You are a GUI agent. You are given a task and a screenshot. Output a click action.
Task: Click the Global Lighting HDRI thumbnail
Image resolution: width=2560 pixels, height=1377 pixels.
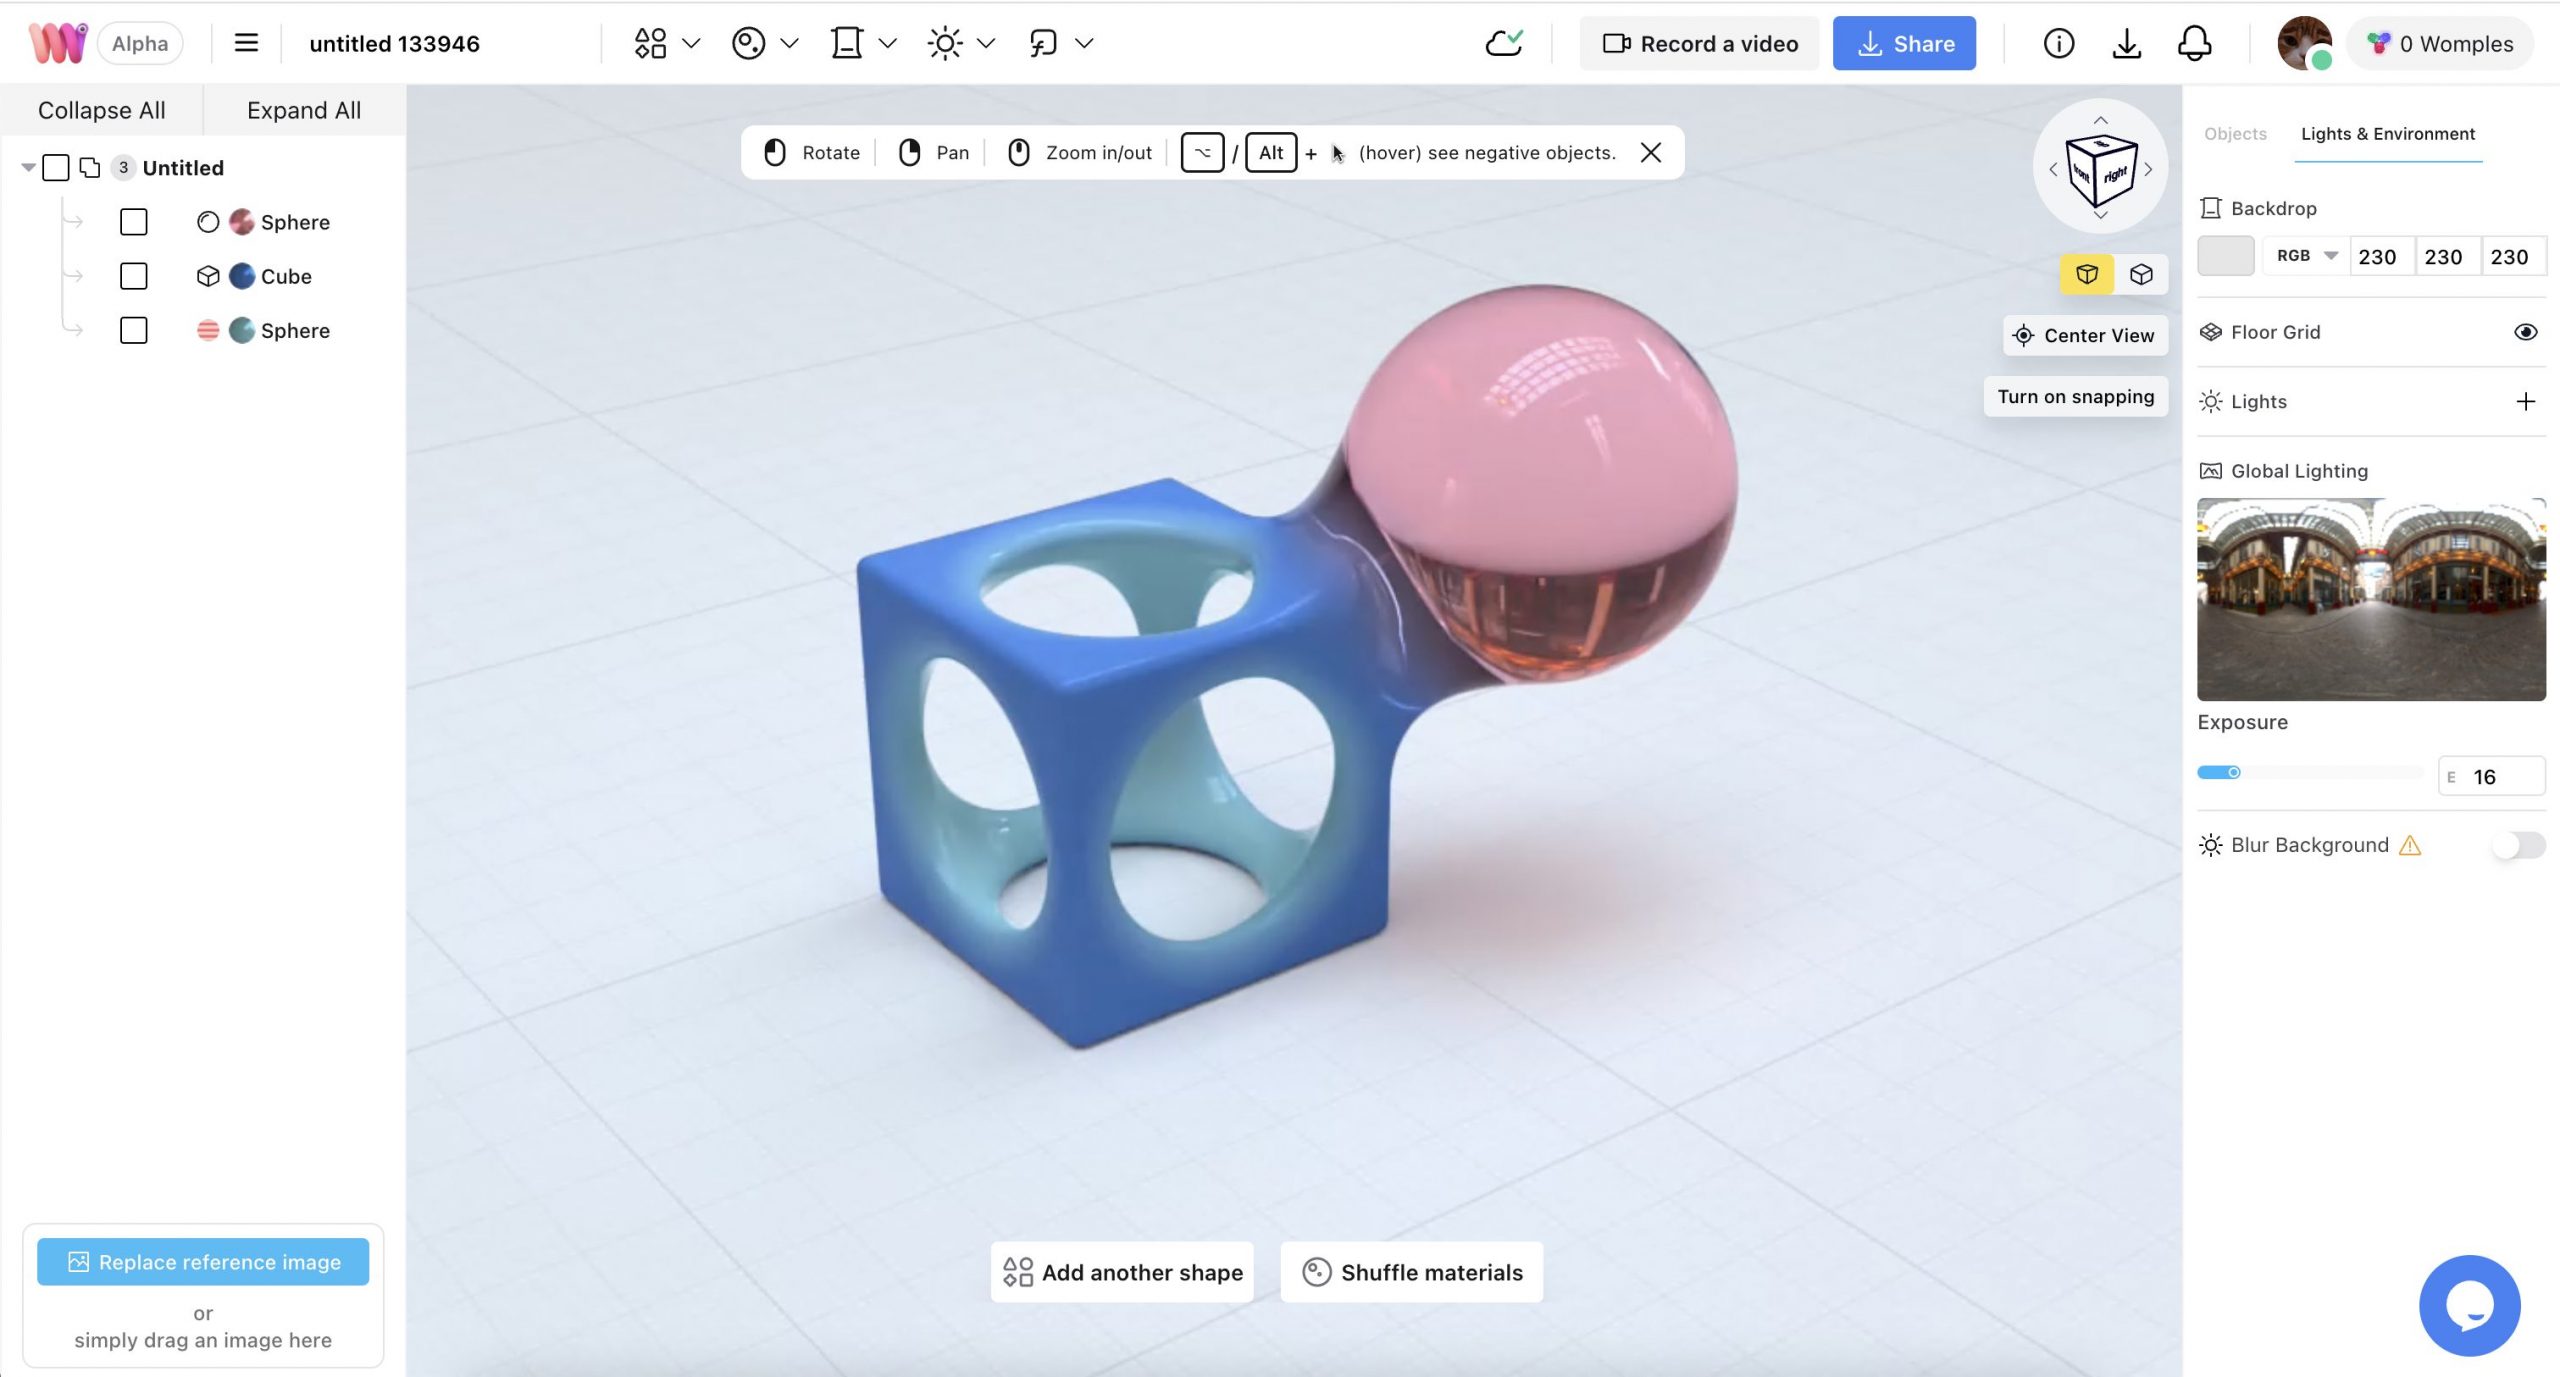coord(2371,599)
